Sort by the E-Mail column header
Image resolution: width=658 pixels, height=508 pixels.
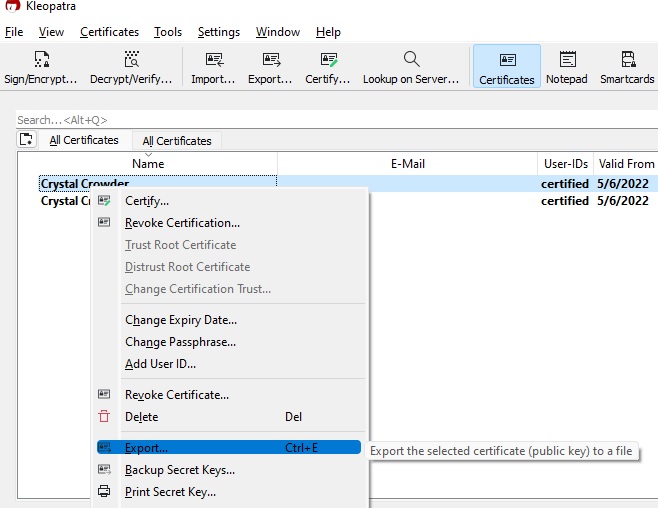click(x=407, y=164)
